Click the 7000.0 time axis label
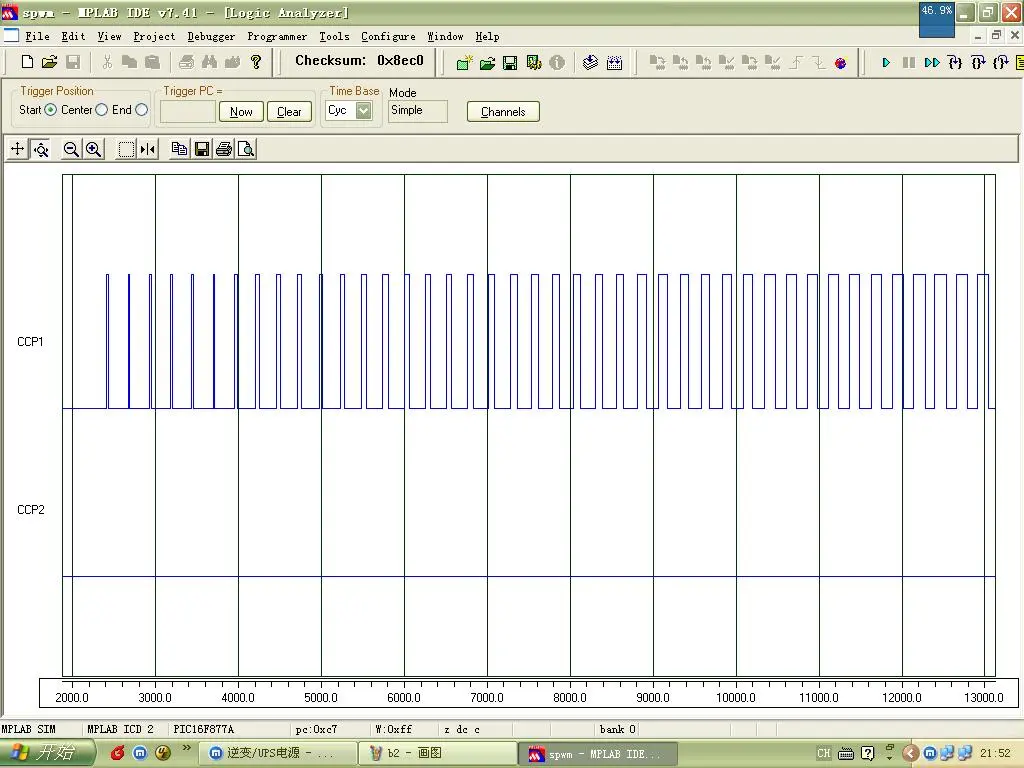Image resolution: width=1024 pixels, height=768 pixels. [x=487, y=697]
